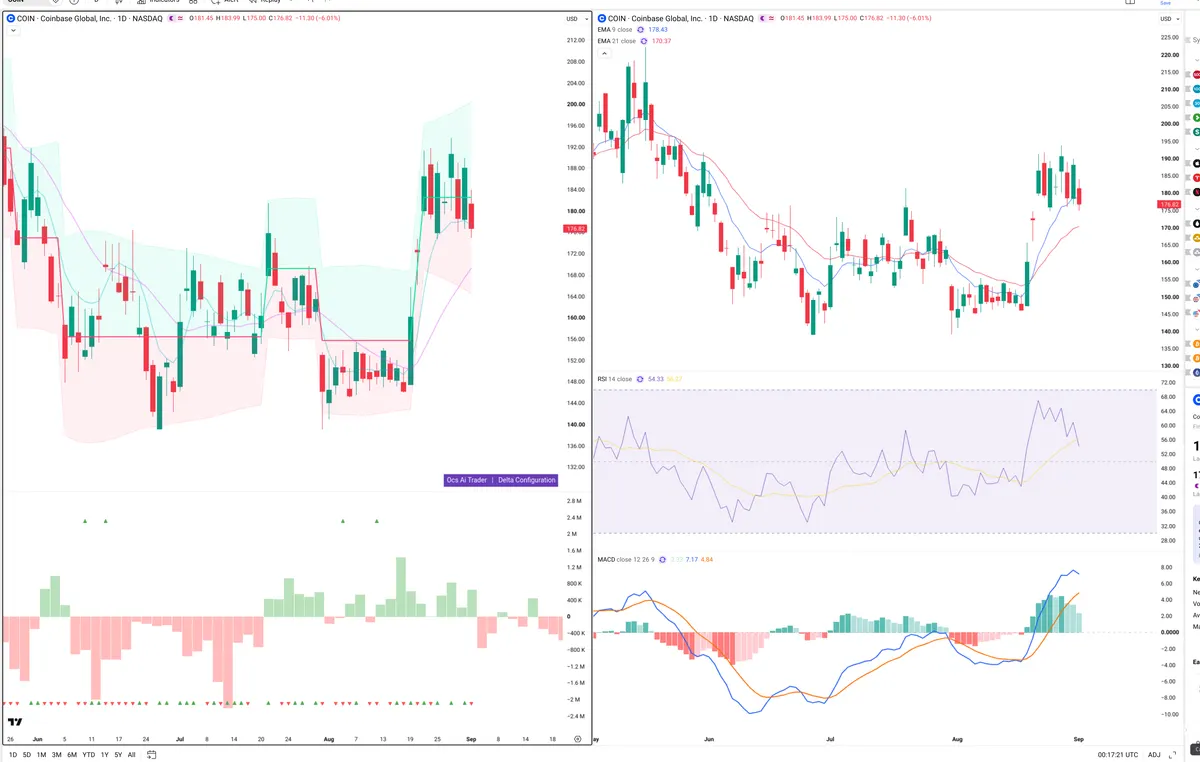Select the RSI 14 close legend

pos(614,379)
